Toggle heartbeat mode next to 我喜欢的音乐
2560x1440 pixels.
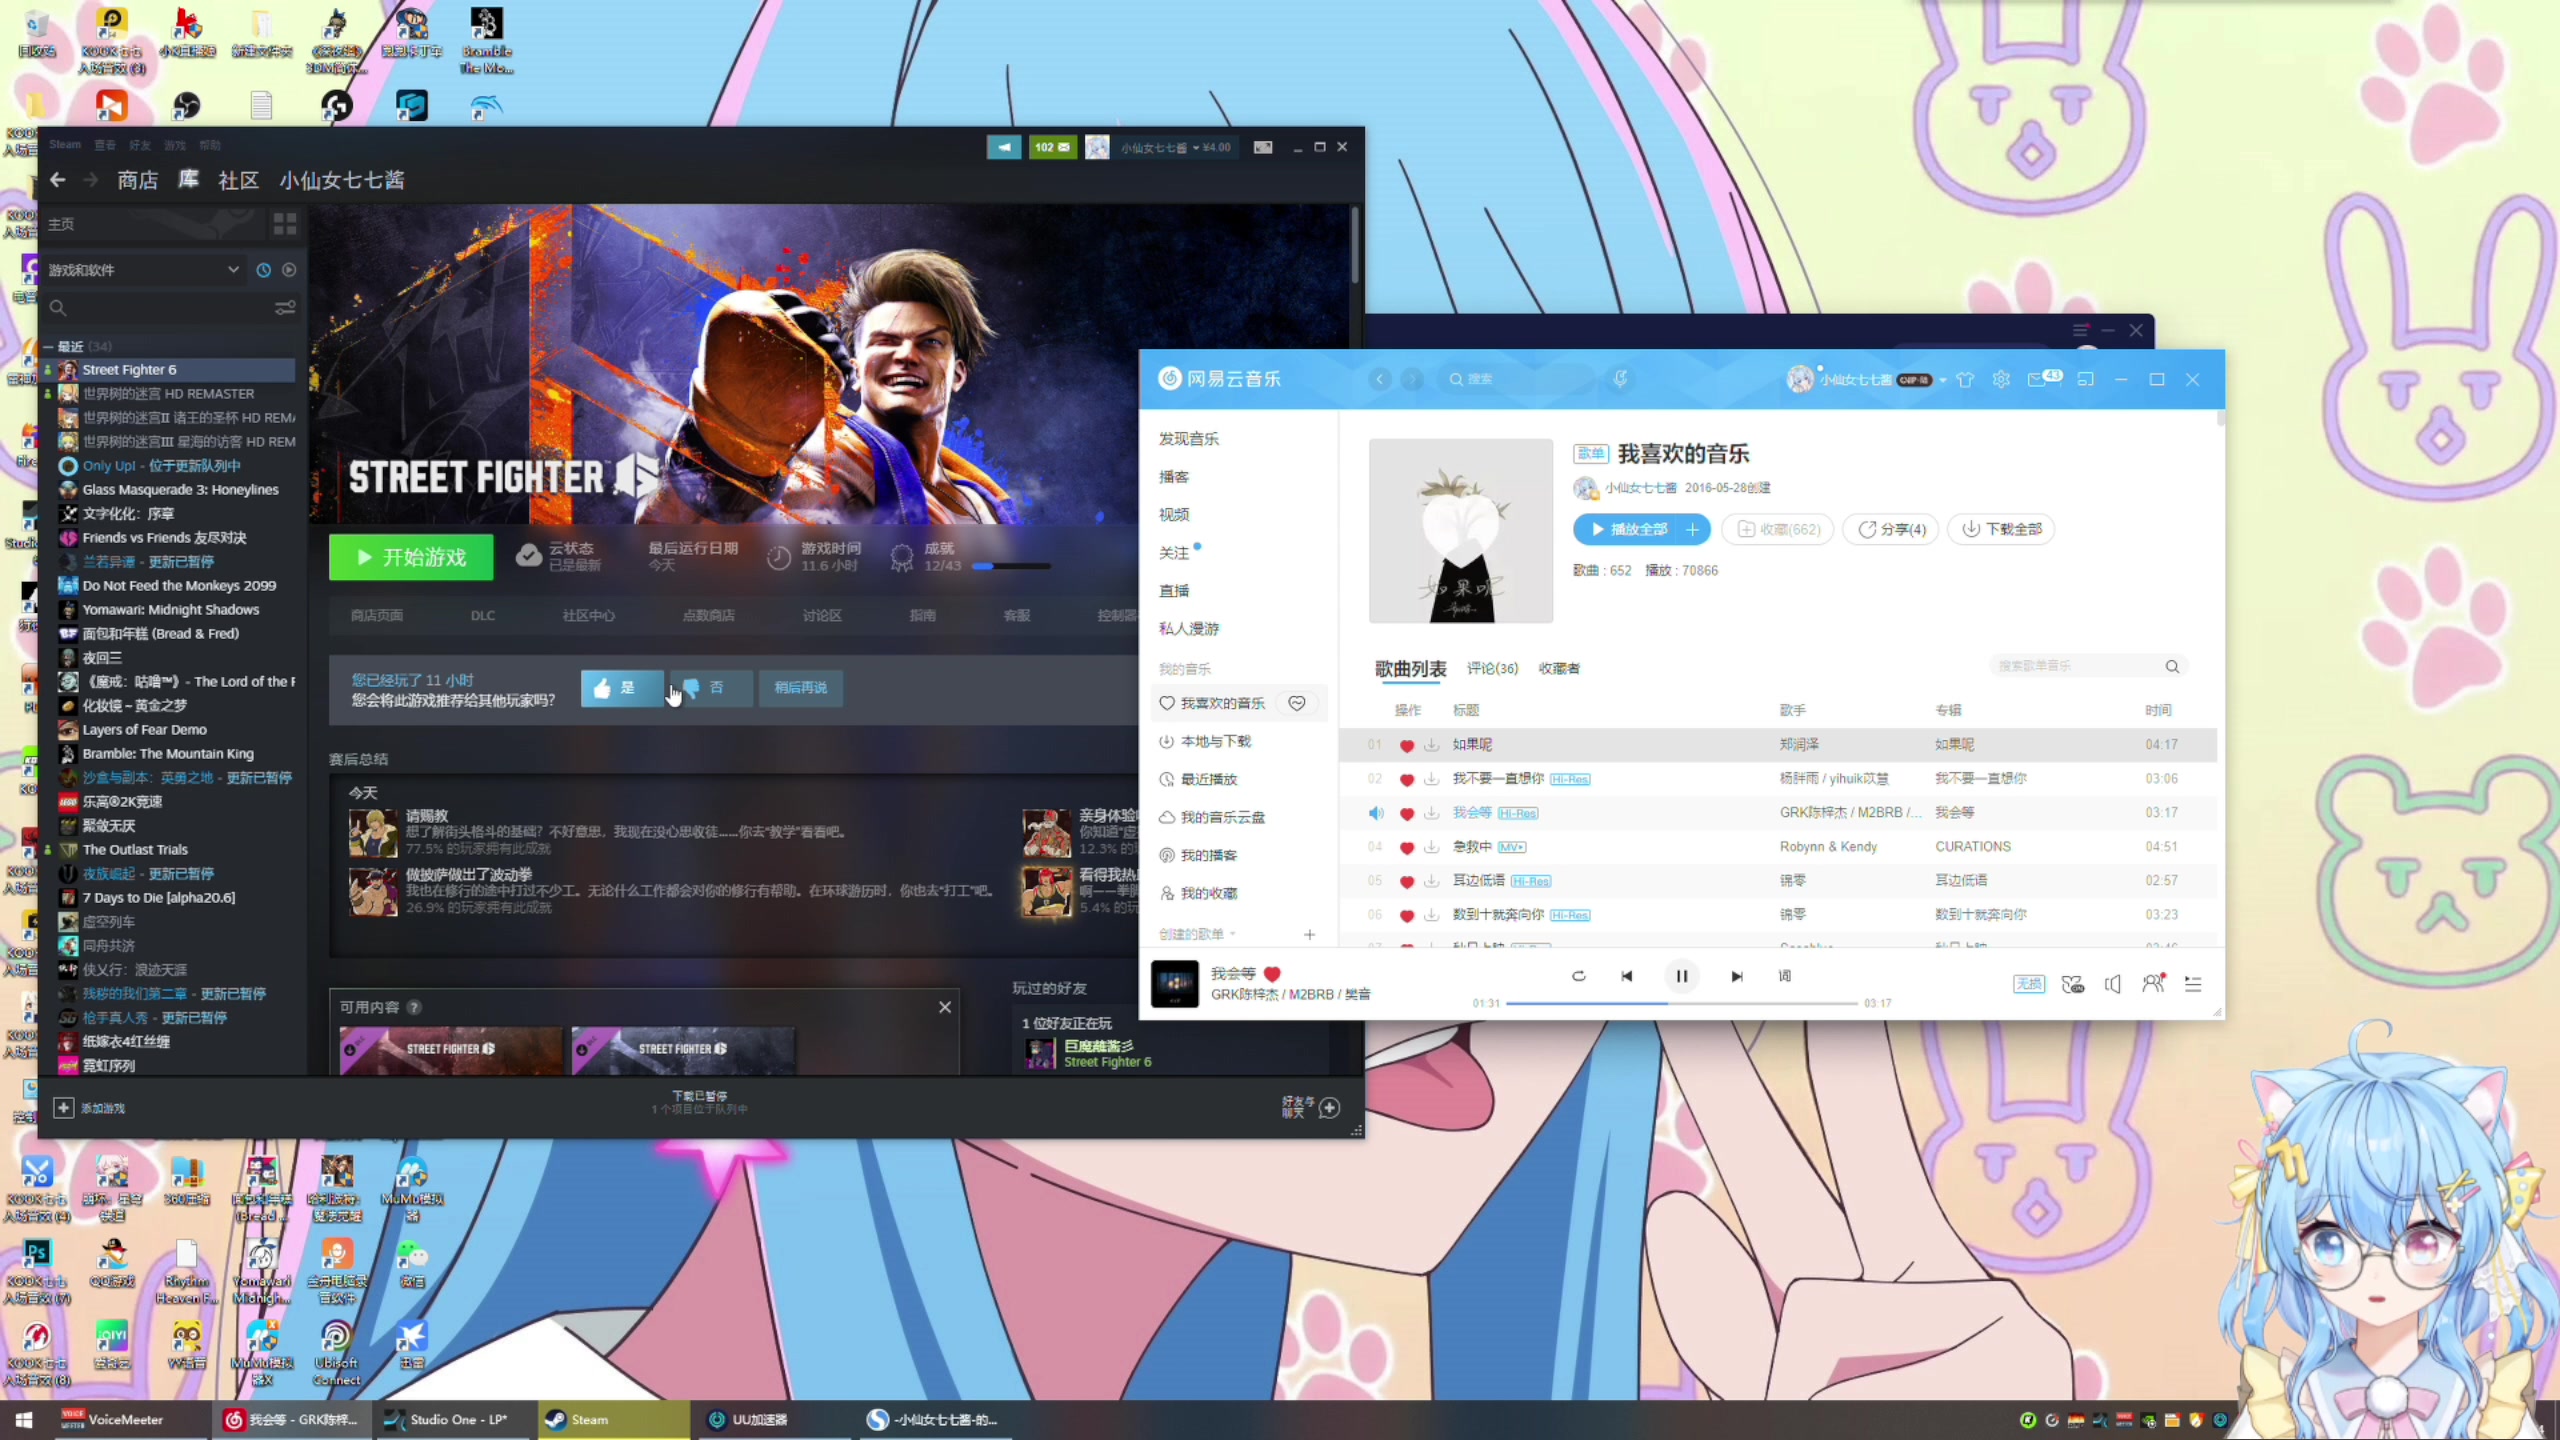tap(1297, 703)
